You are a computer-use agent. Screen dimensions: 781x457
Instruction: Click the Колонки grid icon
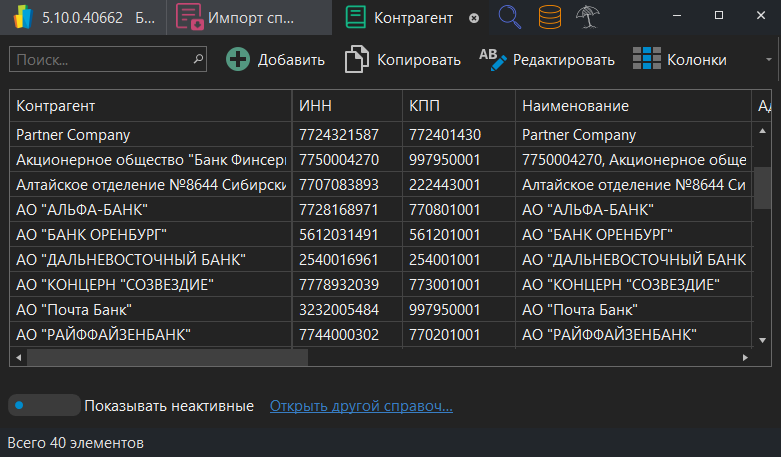[647, 59]
